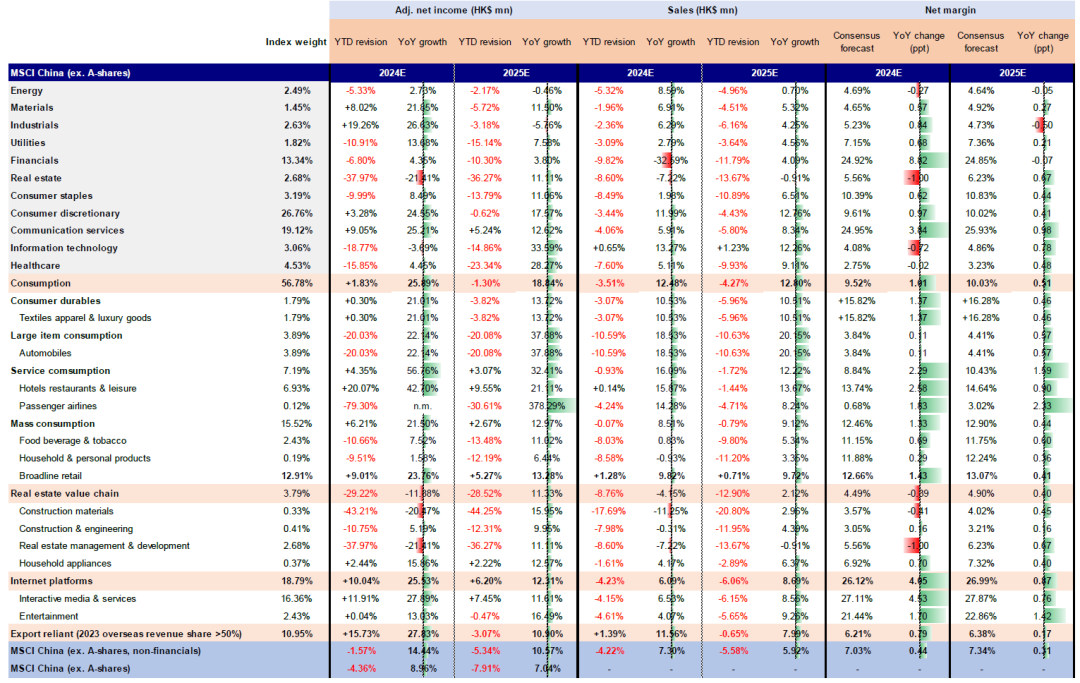Click the "Sales (HK$ mn)" group header
Viewport: 1080px width, 683px height.
(x=703, y=10)
